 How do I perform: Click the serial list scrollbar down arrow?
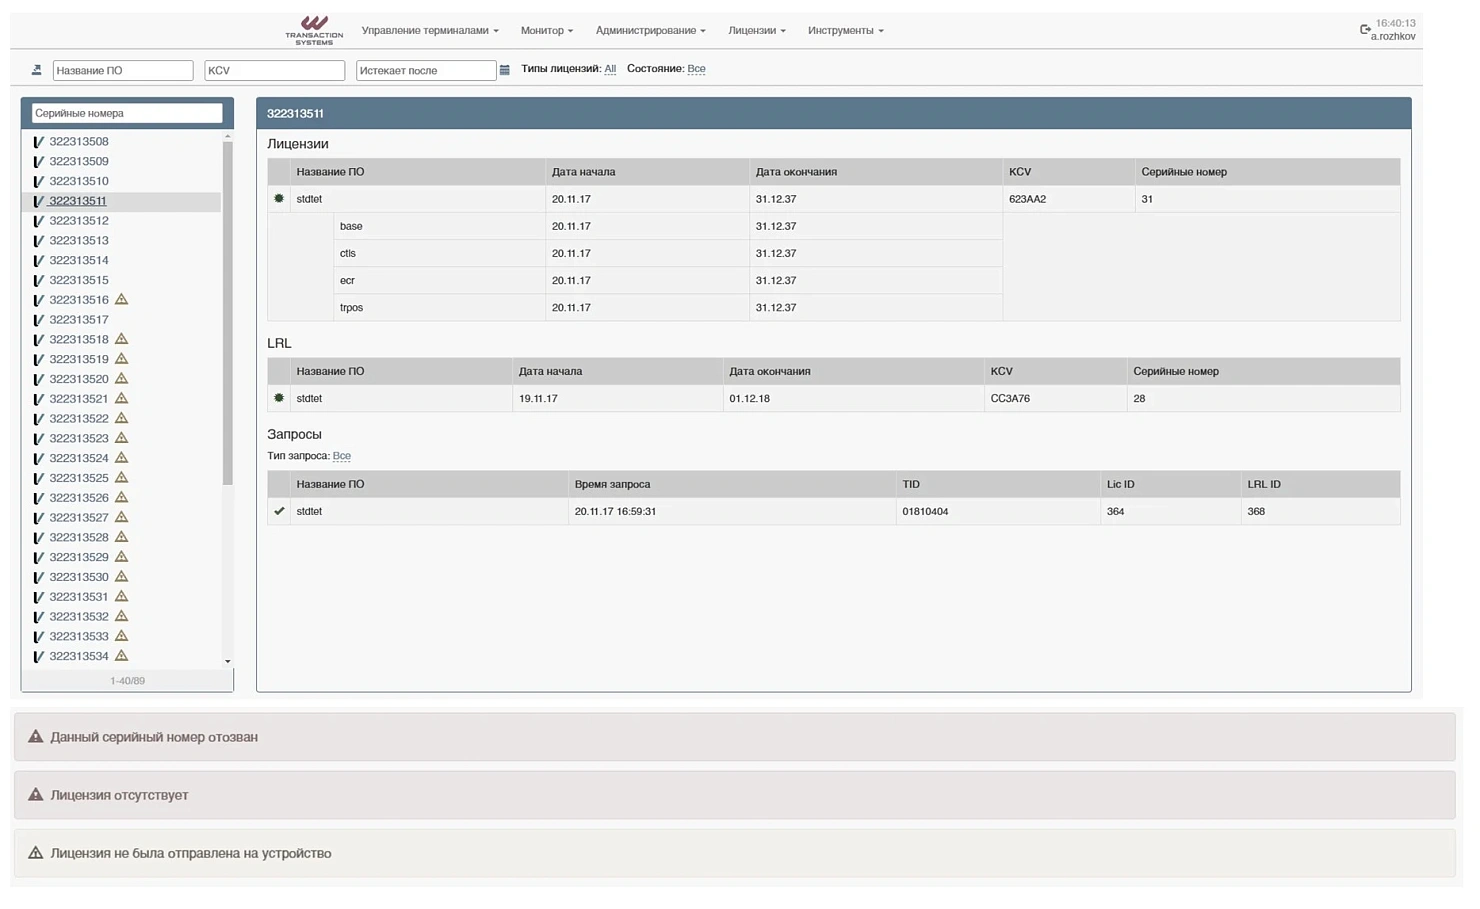pyautogui.click(x=228, y=661)
